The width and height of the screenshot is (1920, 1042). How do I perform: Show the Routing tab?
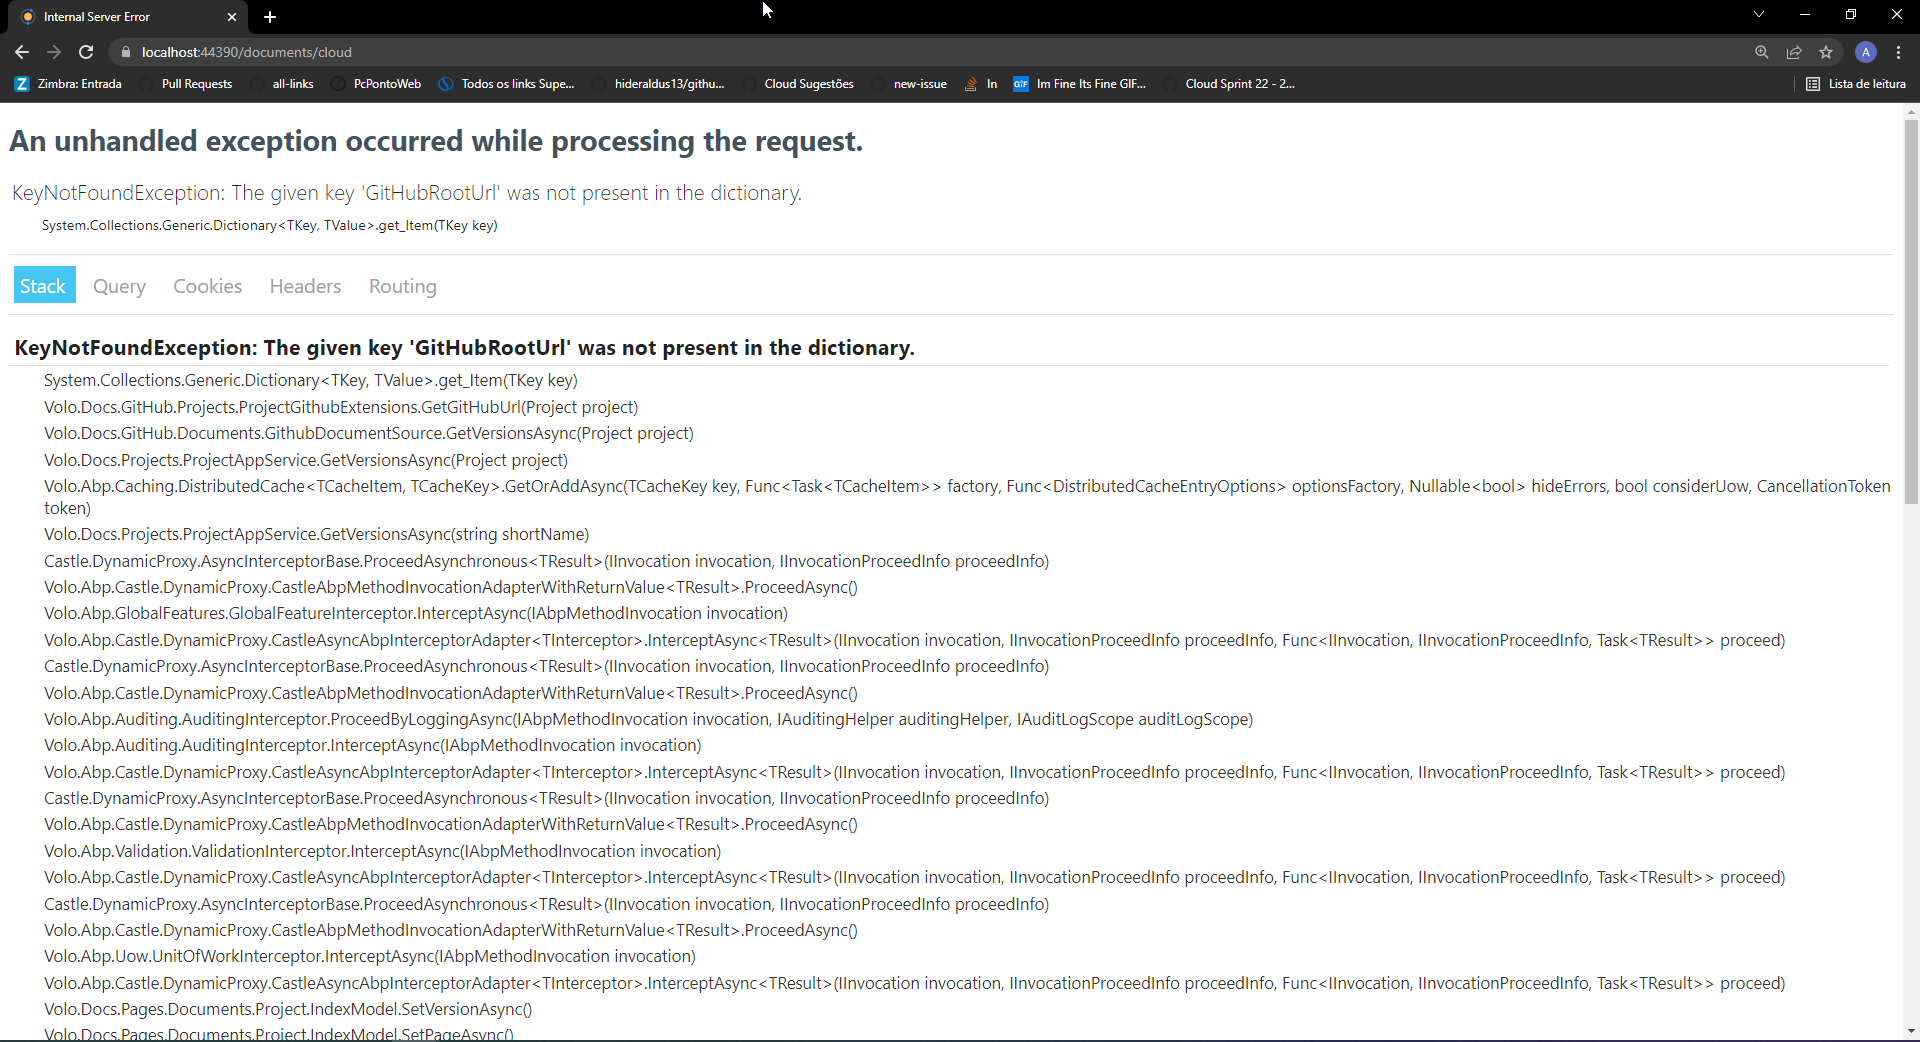click(402, 286)
